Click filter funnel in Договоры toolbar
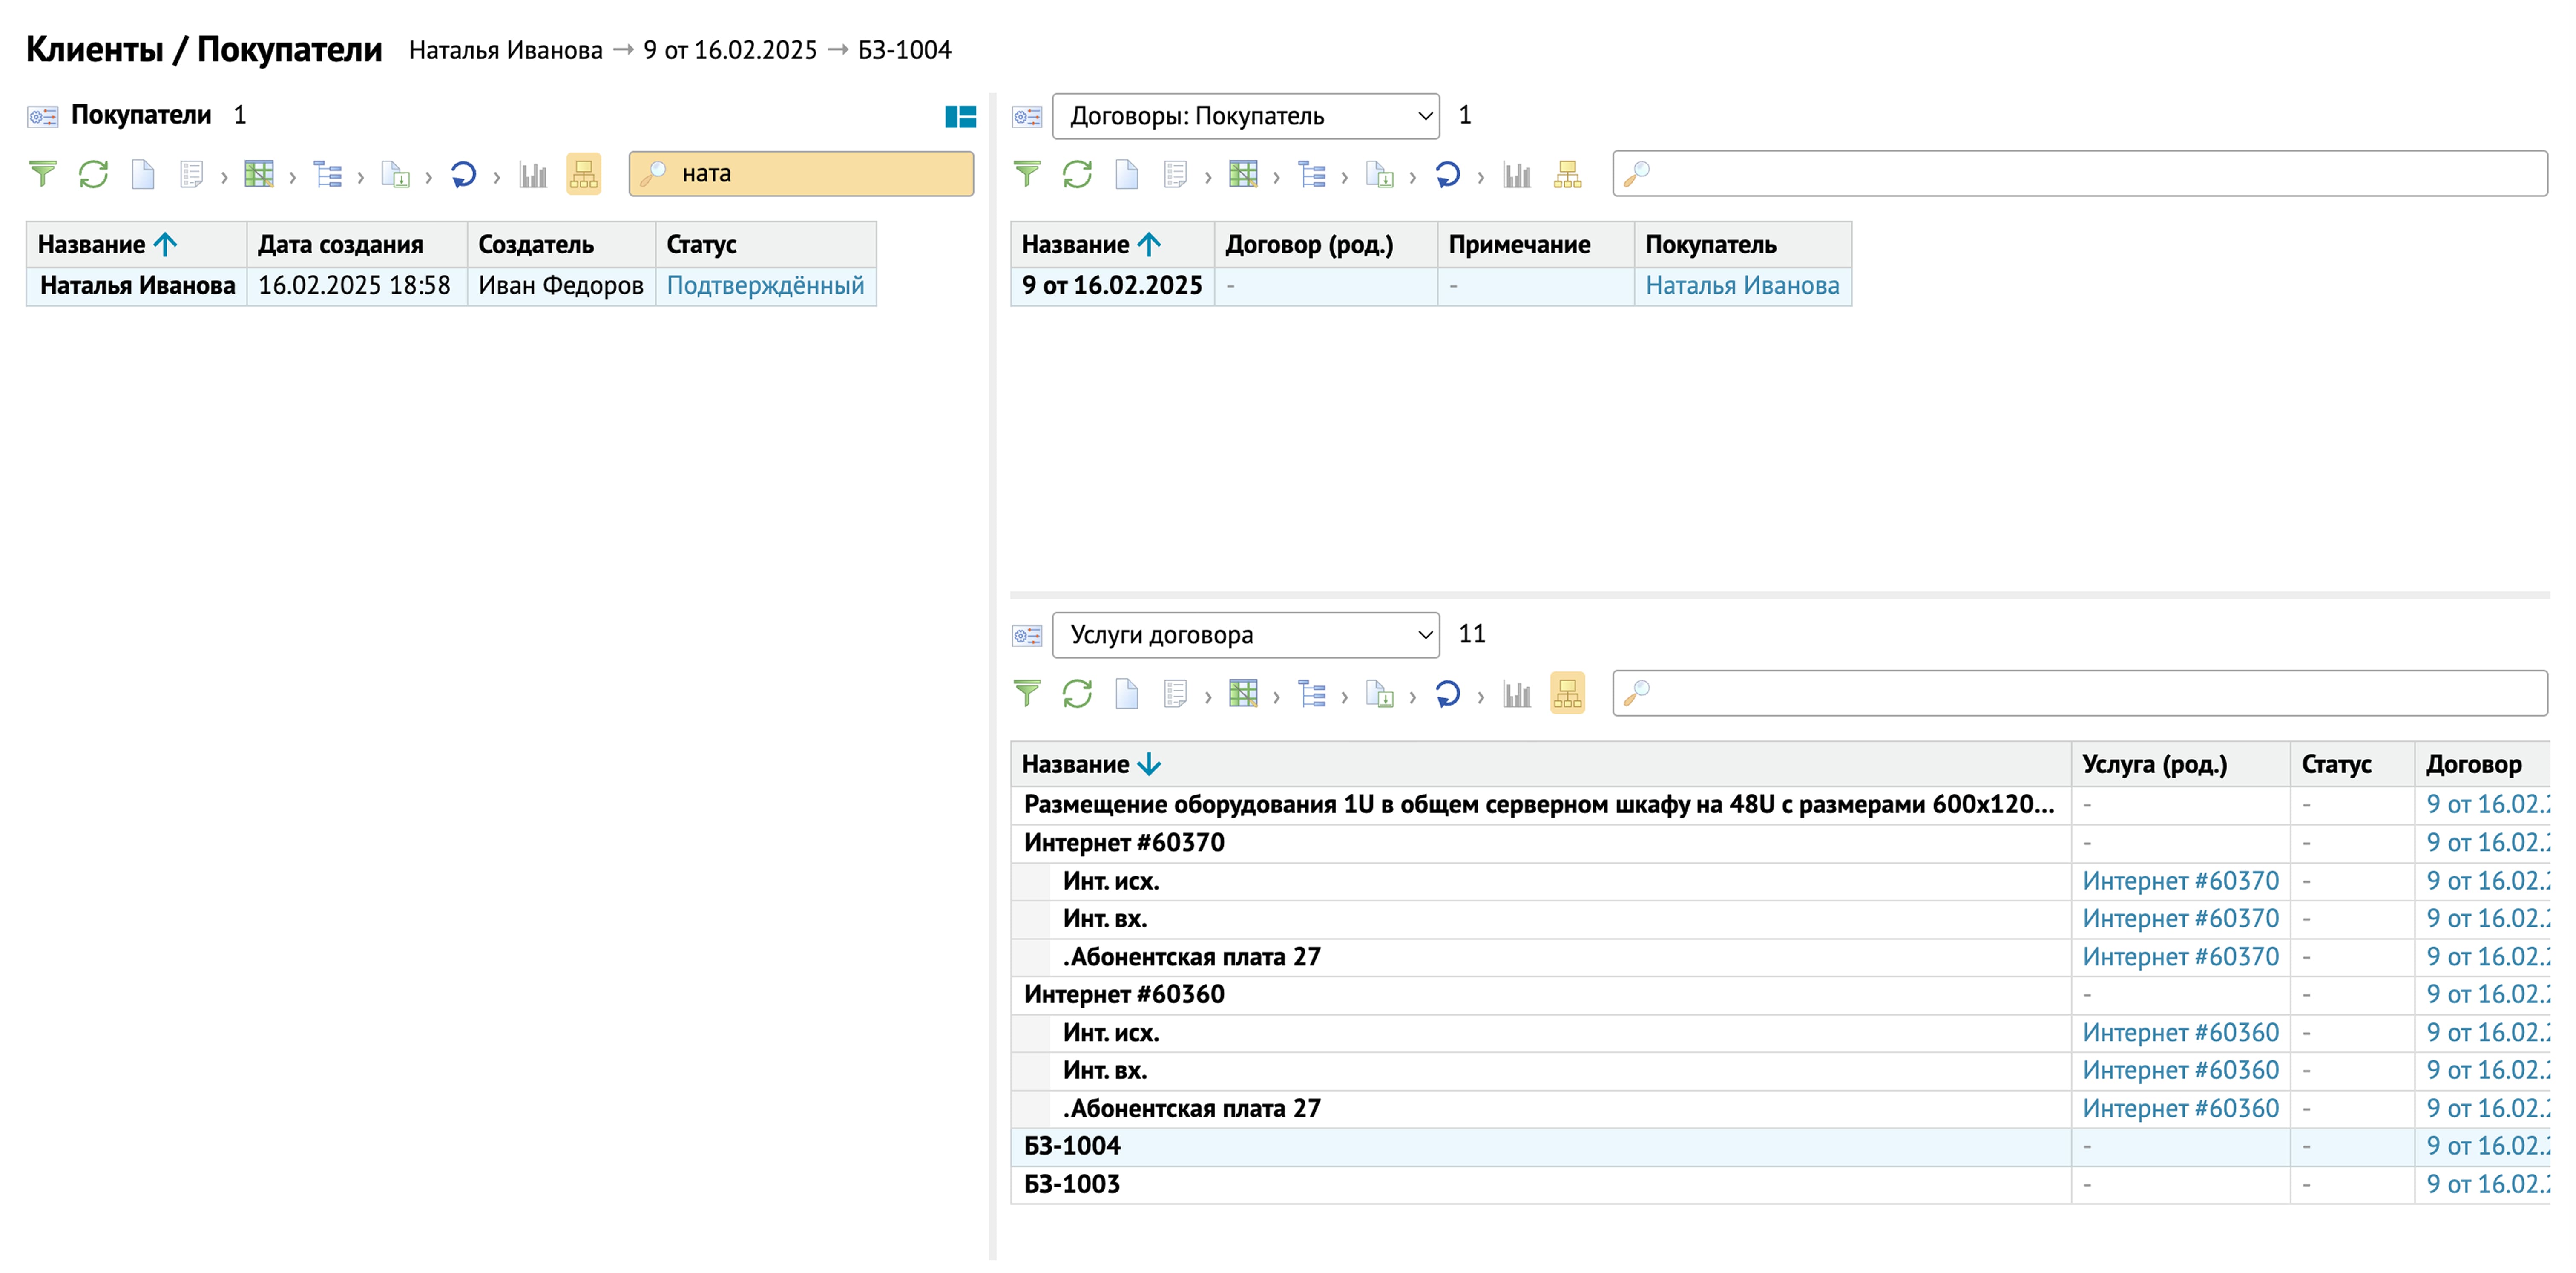Screen dimensions: 2576x1273 pos(1027,174)
